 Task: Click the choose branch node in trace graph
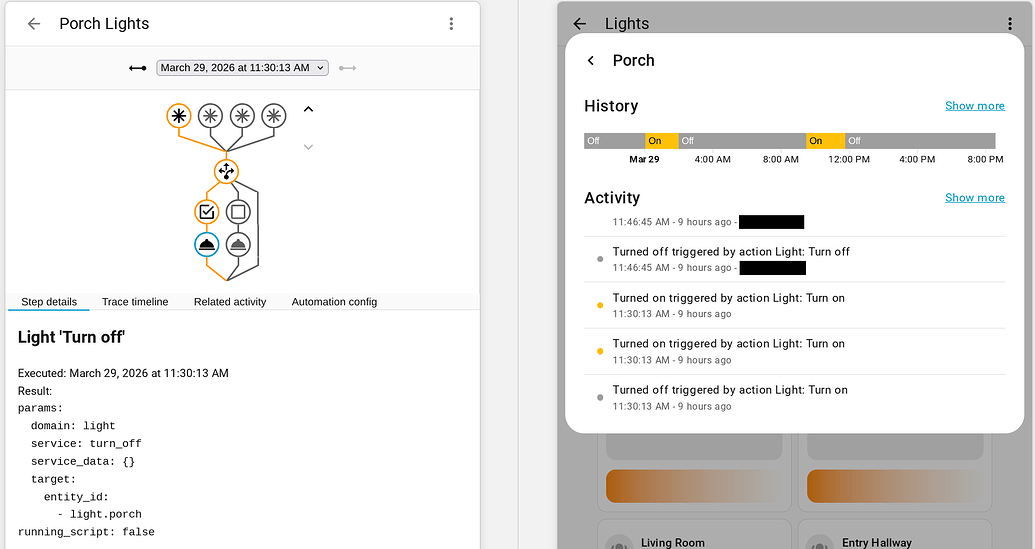click(226, 172)
